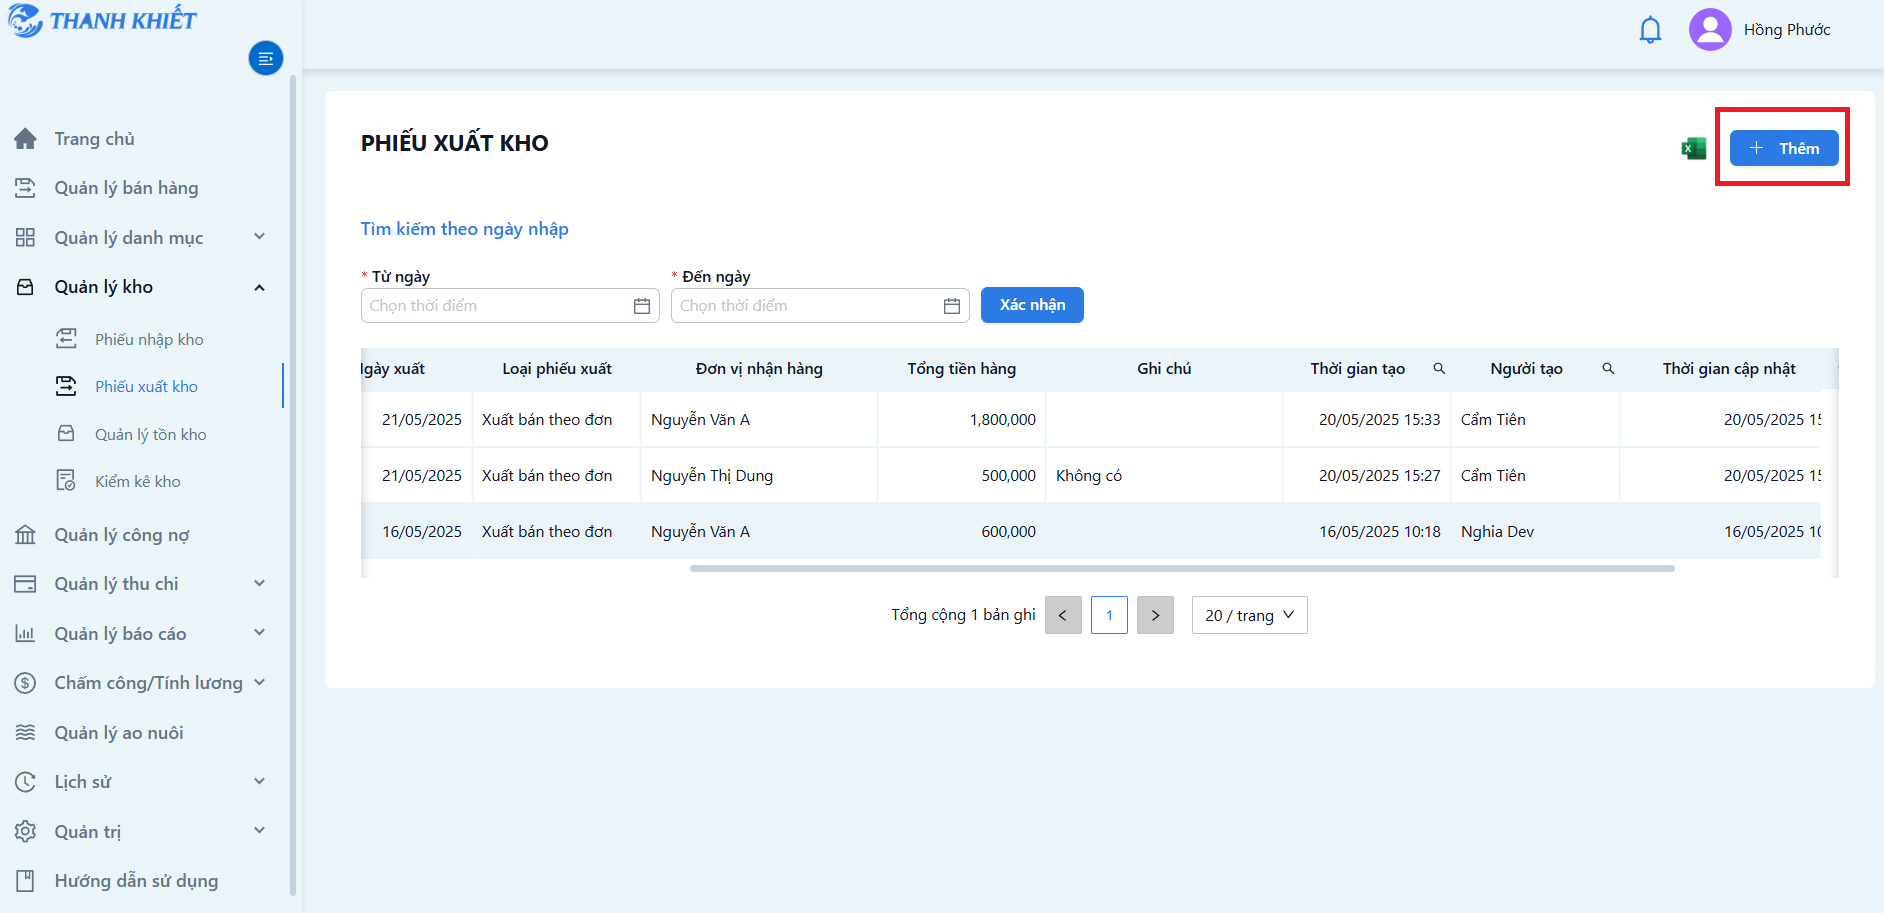Click the clock icon for Lịch sử
Image resolution: width=1884 pixels, height=913 pixels.
pos(26,782)
